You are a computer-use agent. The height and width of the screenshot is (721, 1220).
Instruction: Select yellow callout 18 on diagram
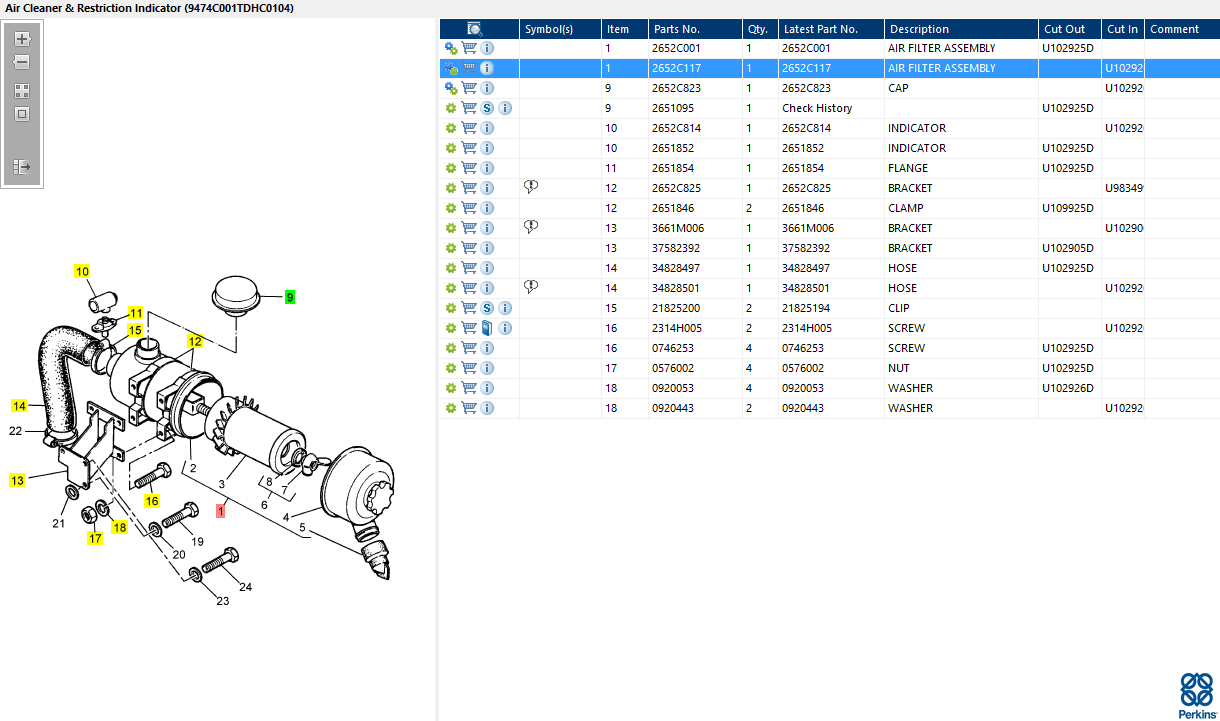(119, 527)
